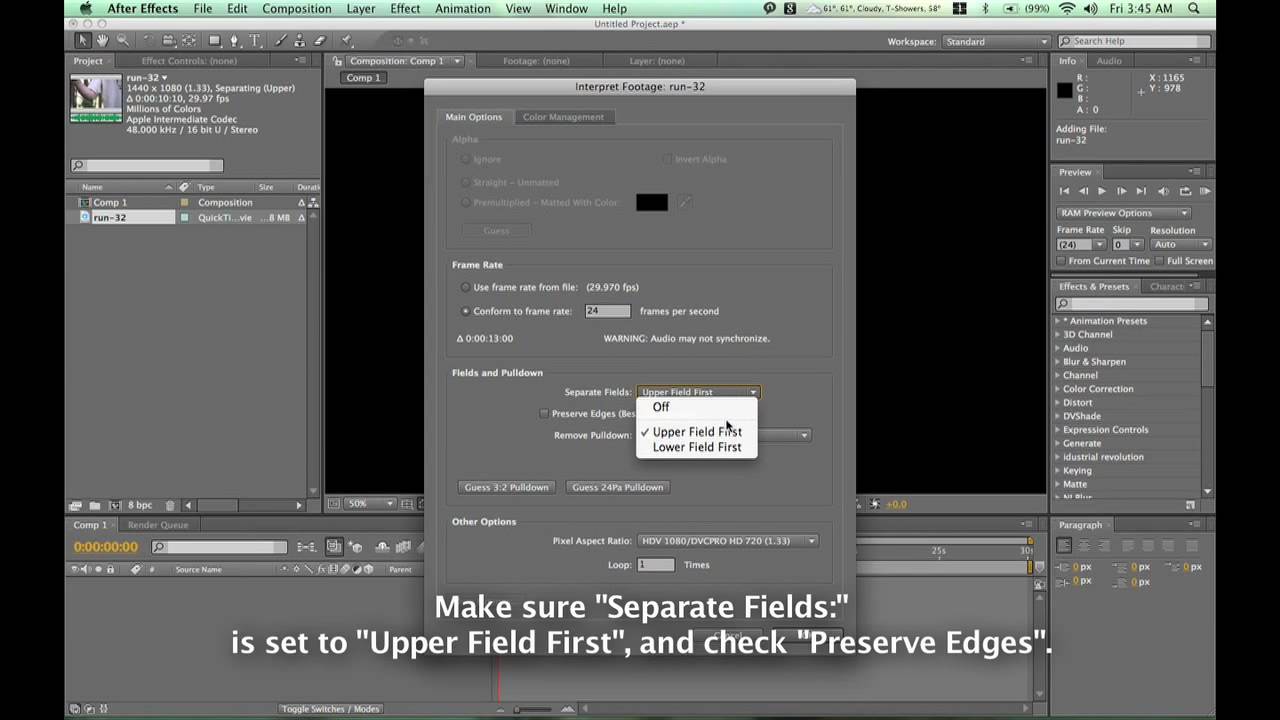The height and width of the screenshot is (720, 1280).
Task: Enable frame blending icon in timeline
Action: coord(403,546)
